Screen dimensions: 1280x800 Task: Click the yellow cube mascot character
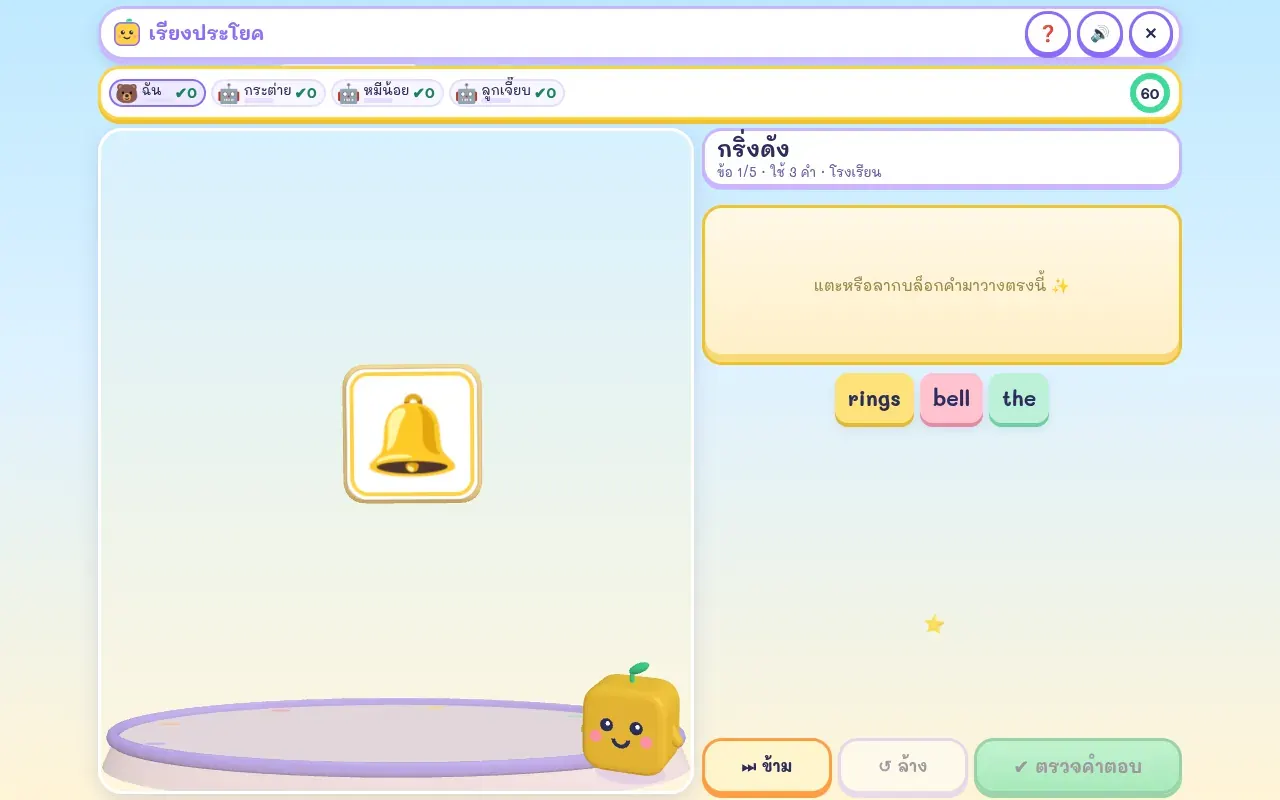tap(631, 722)
